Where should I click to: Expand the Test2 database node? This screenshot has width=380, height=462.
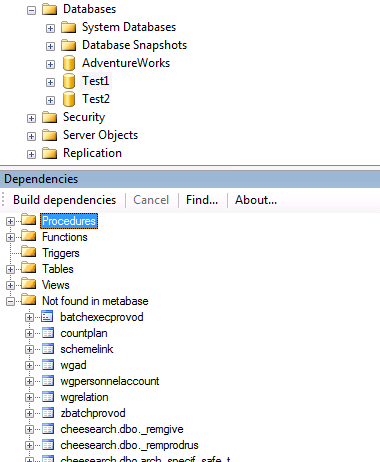tap(50, 100)
